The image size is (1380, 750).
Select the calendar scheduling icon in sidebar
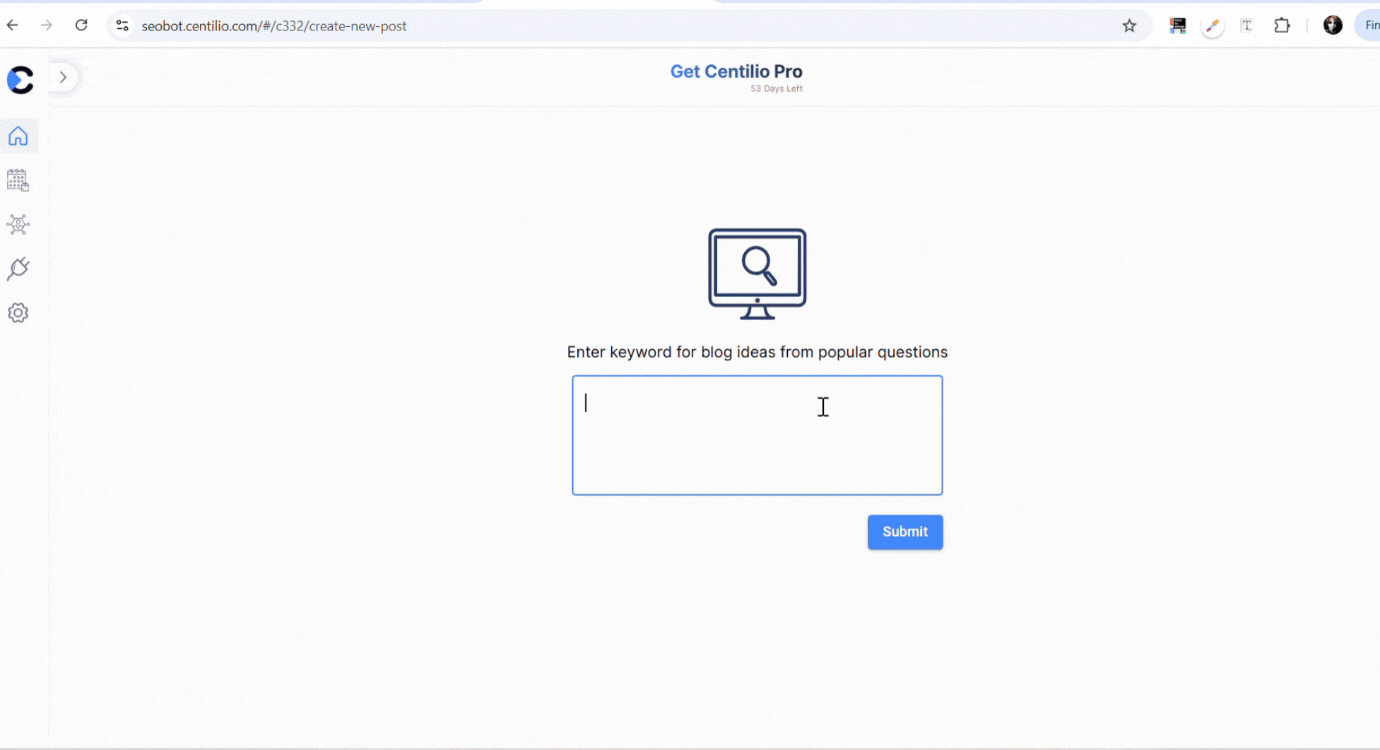18,180
